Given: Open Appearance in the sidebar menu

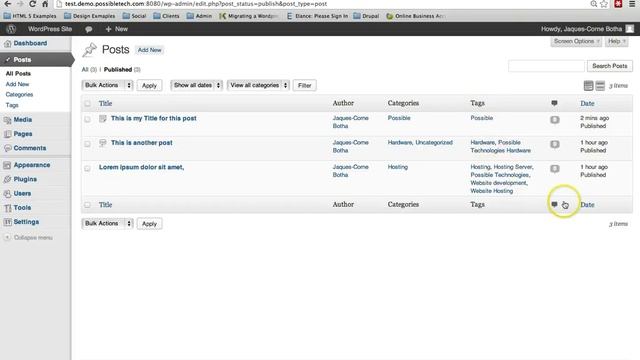Looking at the screenshot, I should (32, 165).
